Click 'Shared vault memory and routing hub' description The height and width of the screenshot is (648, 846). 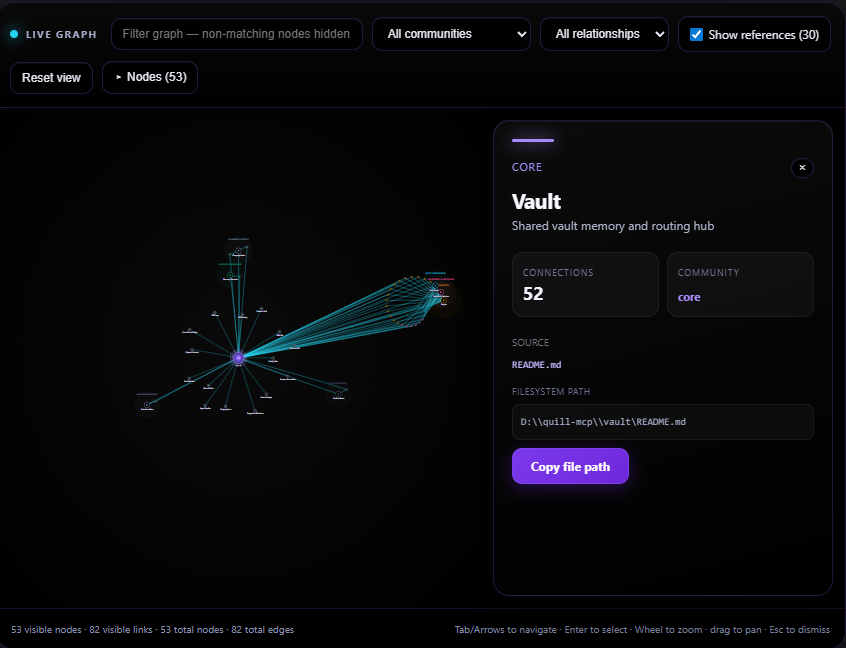[613, 226]
